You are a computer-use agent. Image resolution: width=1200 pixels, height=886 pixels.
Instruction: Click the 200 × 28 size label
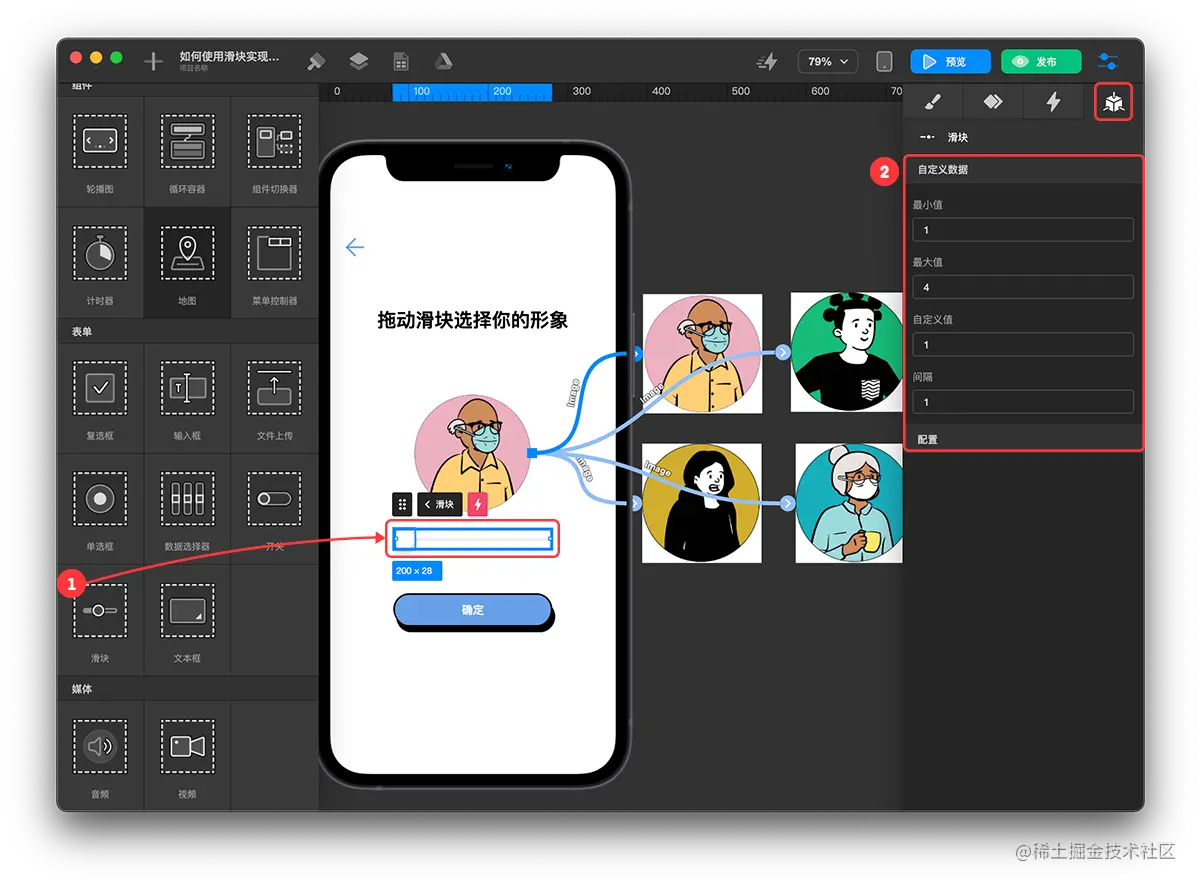tap(417, 570)
